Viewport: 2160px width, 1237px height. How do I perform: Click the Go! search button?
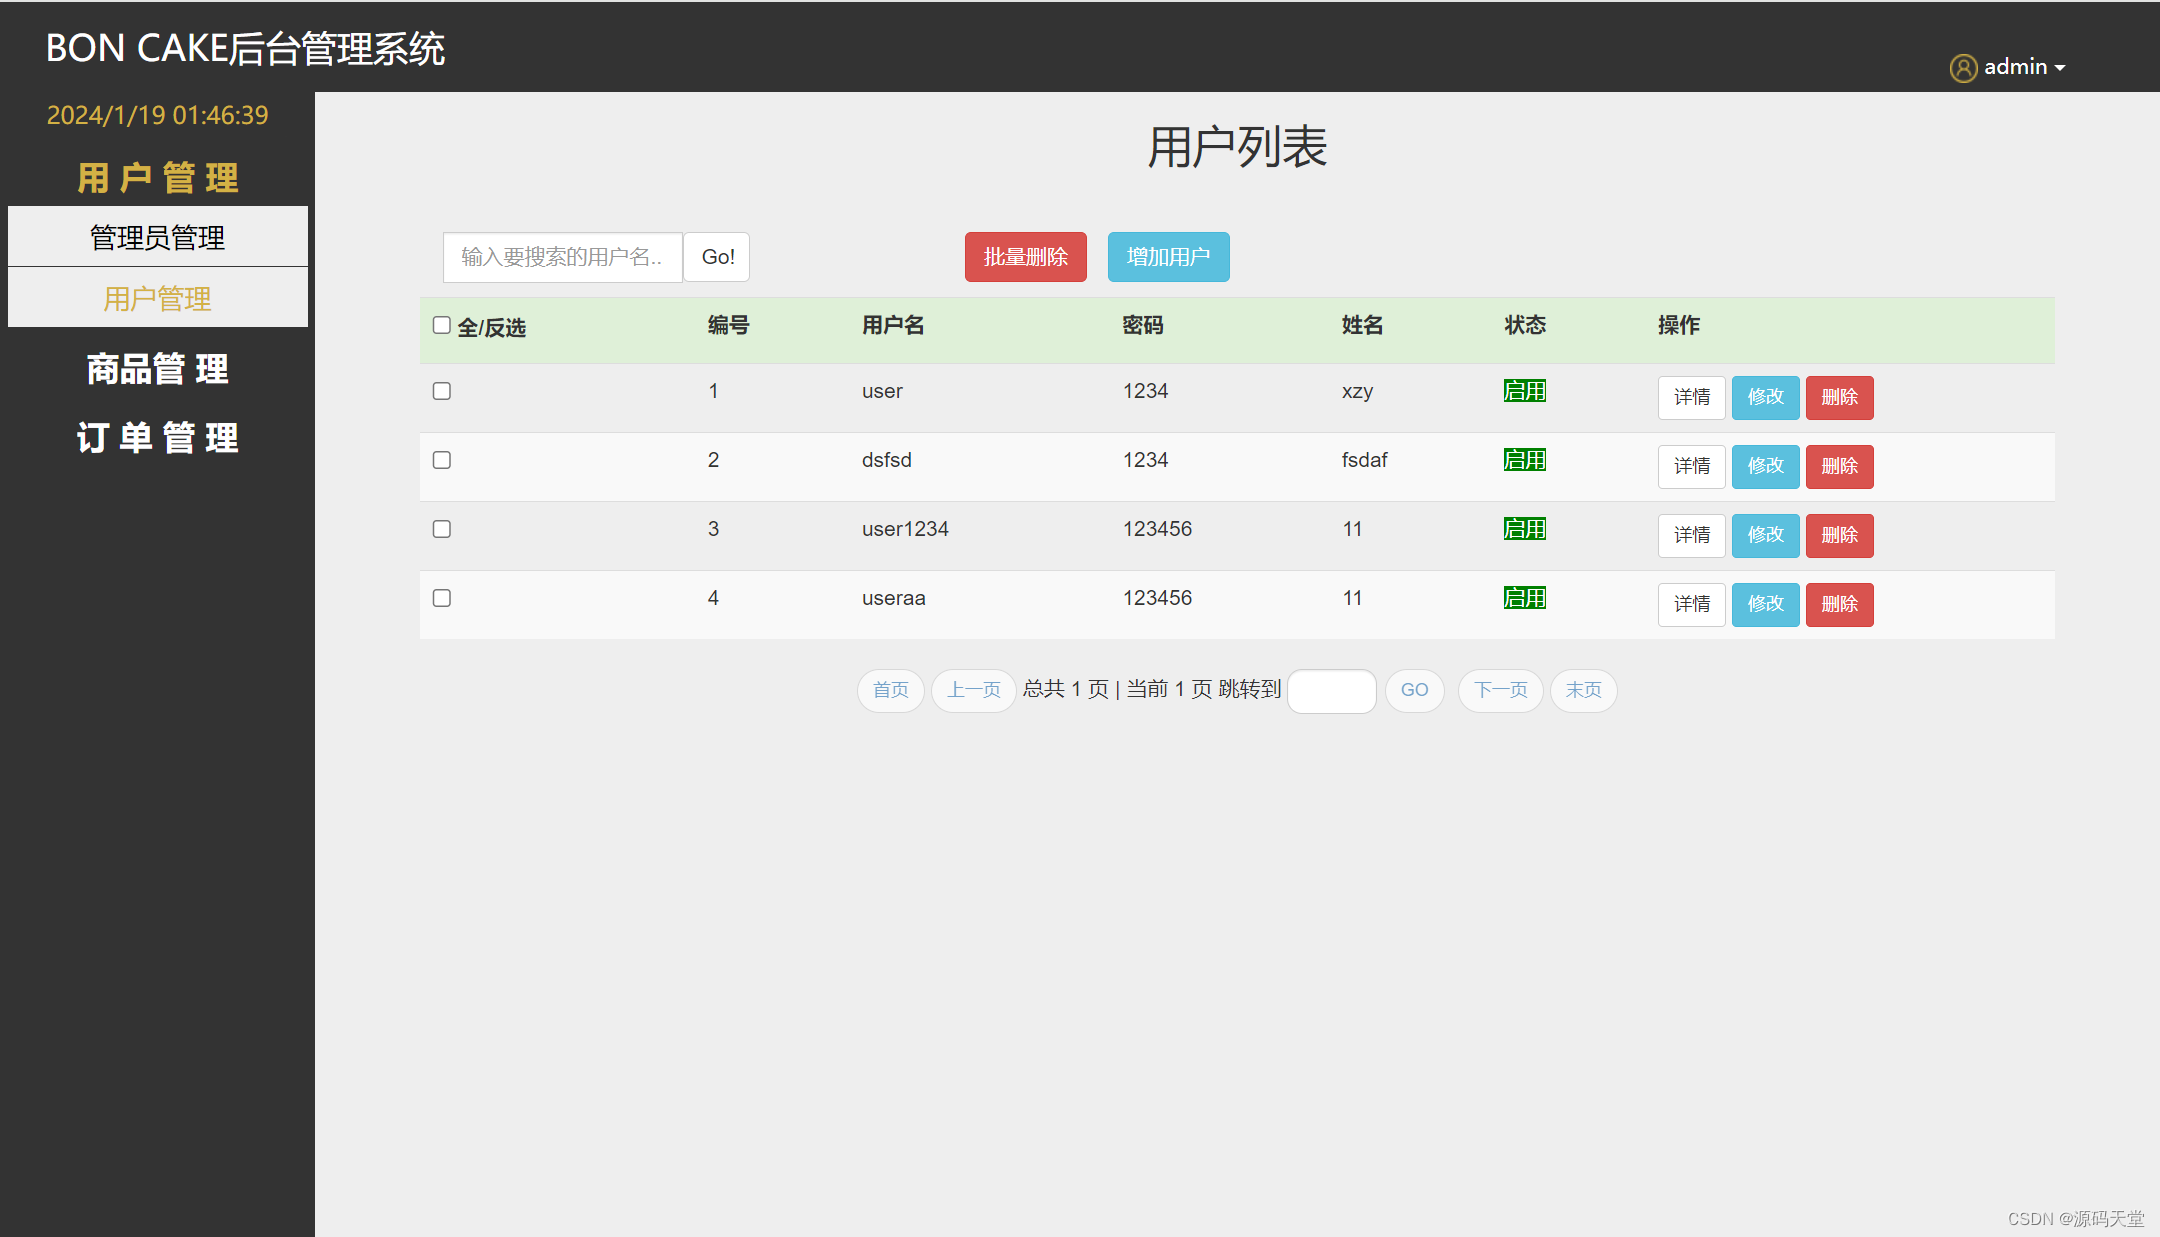pos(718,257)
